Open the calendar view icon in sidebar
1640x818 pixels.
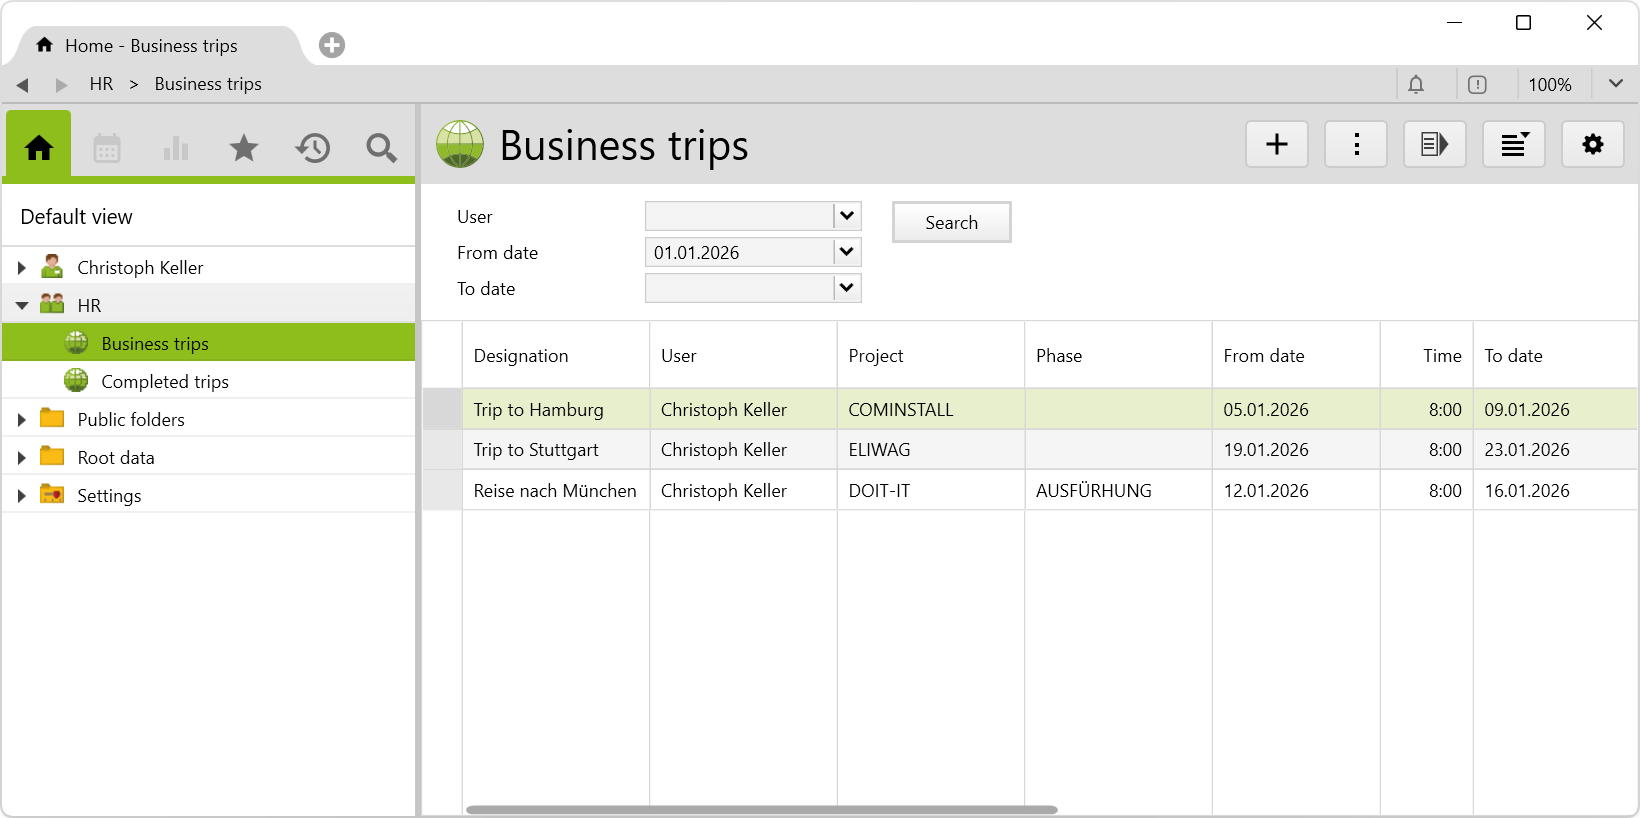(107, 148)
